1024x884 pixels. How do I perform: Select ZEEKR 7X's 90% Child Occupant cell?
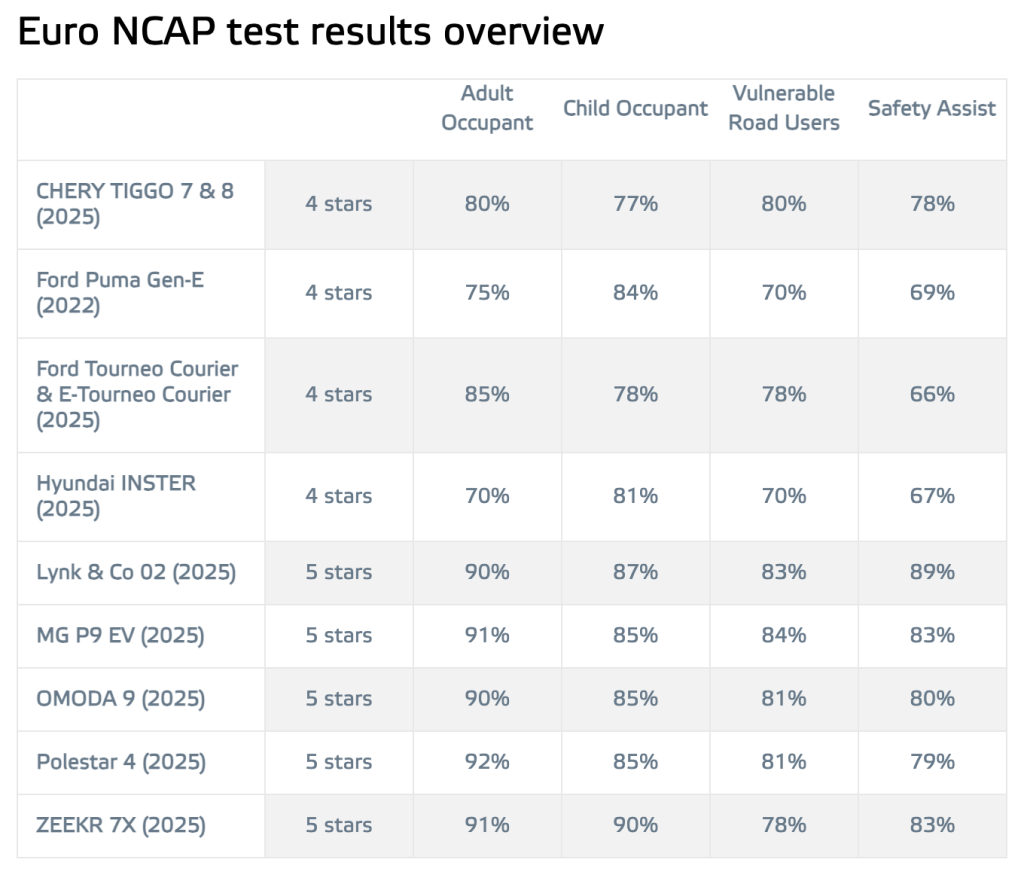635,826
